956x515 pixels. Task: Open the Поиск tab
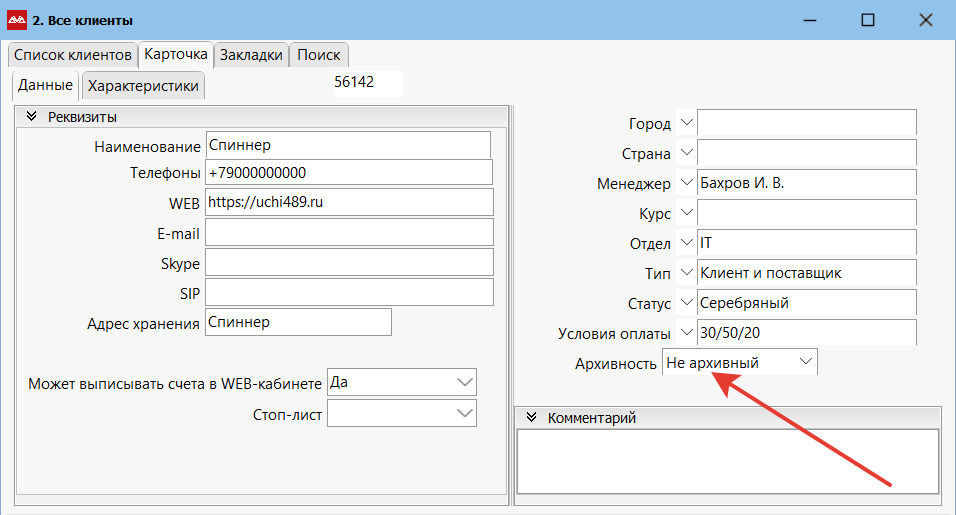(x=319, y=55)
